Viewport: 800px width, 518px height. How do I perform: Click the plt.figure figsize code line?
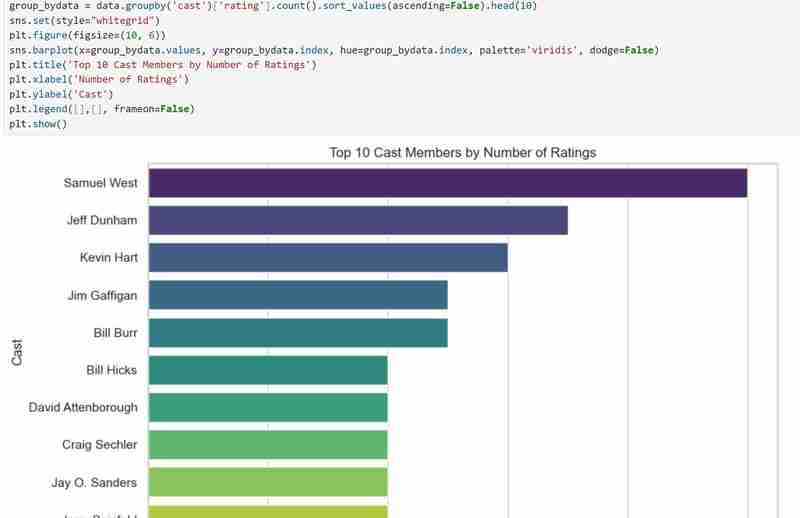click(x=87, y=35)
